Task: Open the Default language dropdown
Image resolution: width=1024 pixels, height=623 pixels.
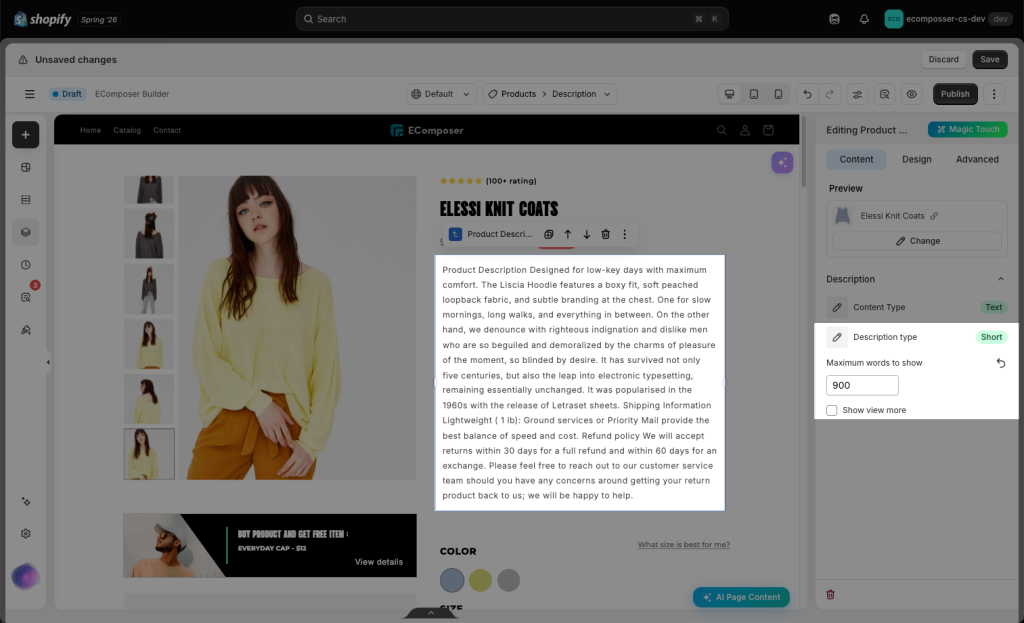Action: pyautogui.click(x=441, y=94)
